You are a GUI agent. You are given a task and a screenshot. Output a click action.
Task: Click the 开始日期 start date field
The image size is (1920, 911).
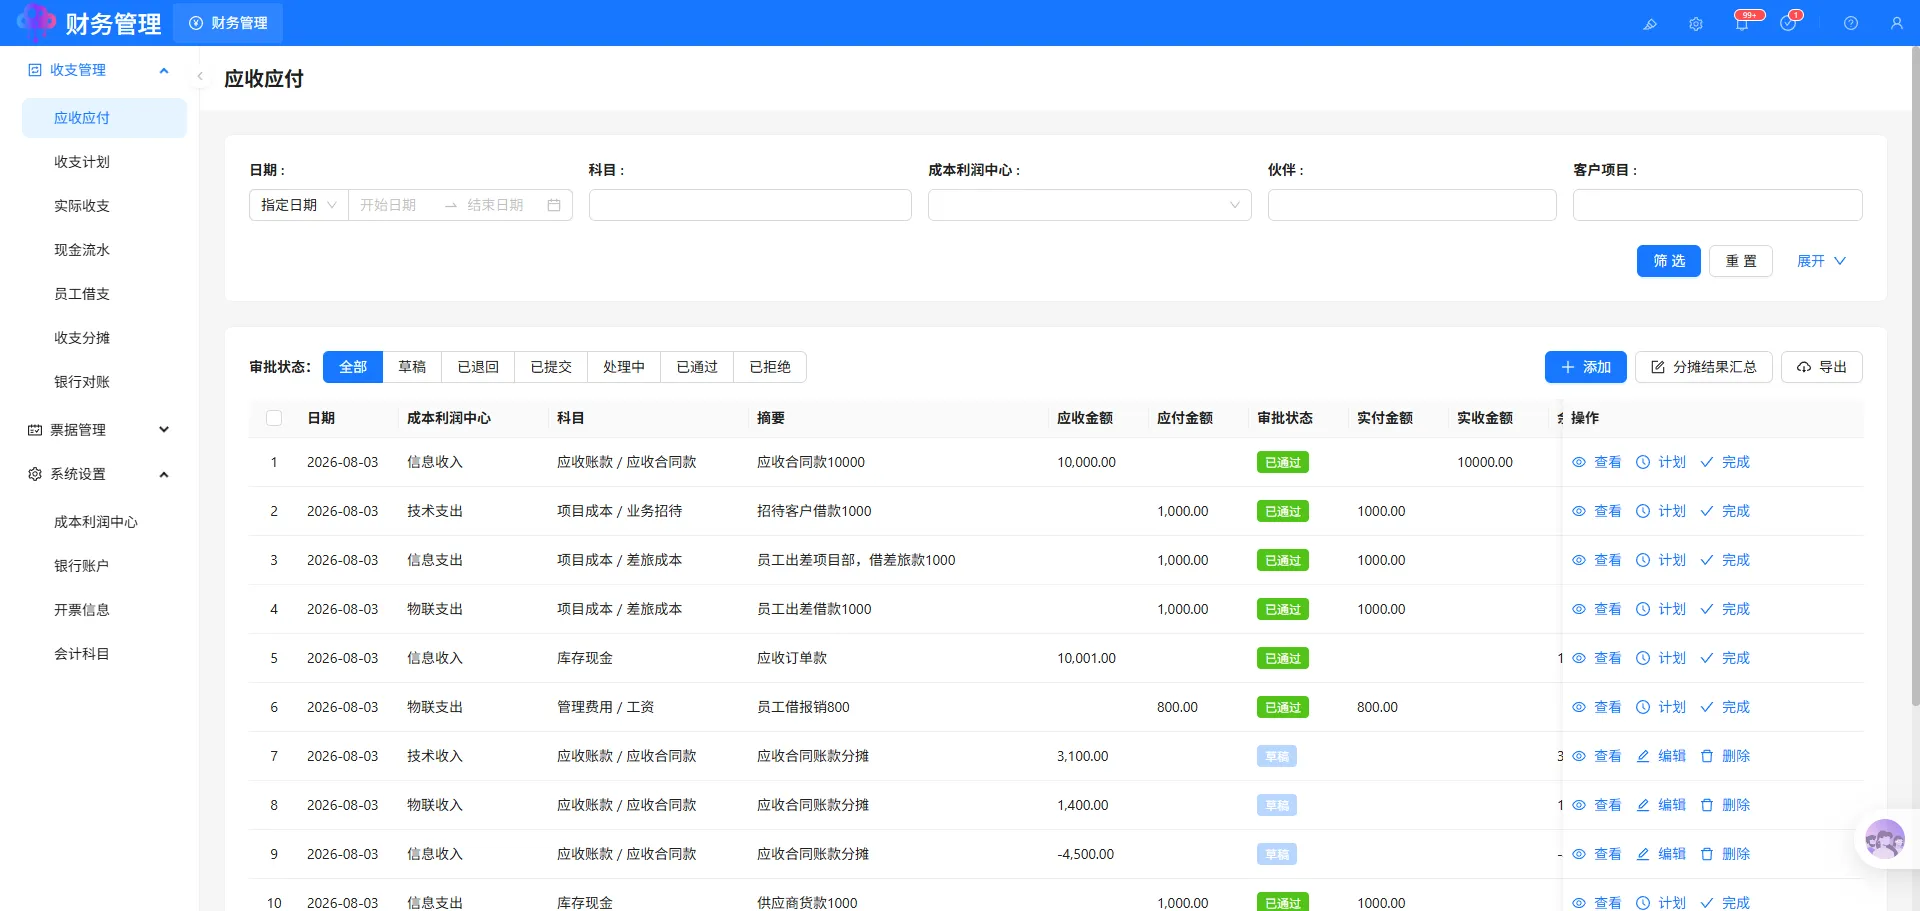(x=395, y=205)
